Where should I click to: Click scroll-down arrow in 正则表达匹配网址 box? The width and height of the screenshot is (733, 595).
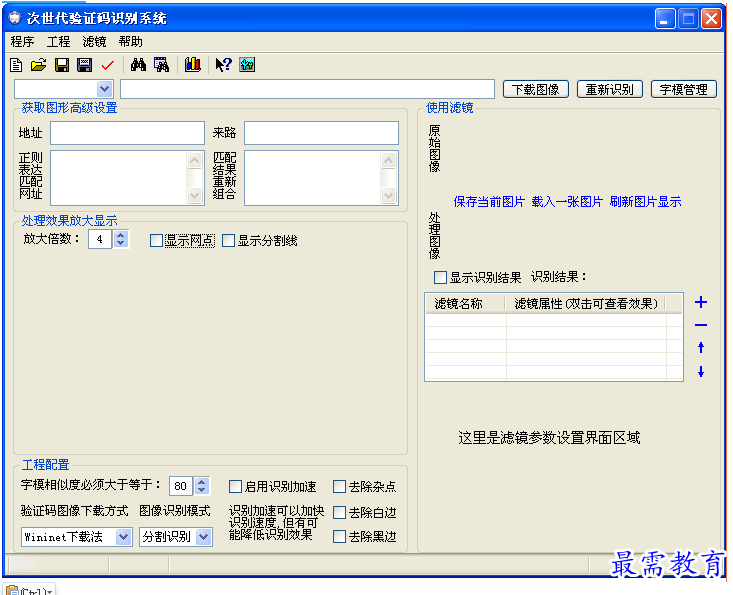tap(194, 195)
